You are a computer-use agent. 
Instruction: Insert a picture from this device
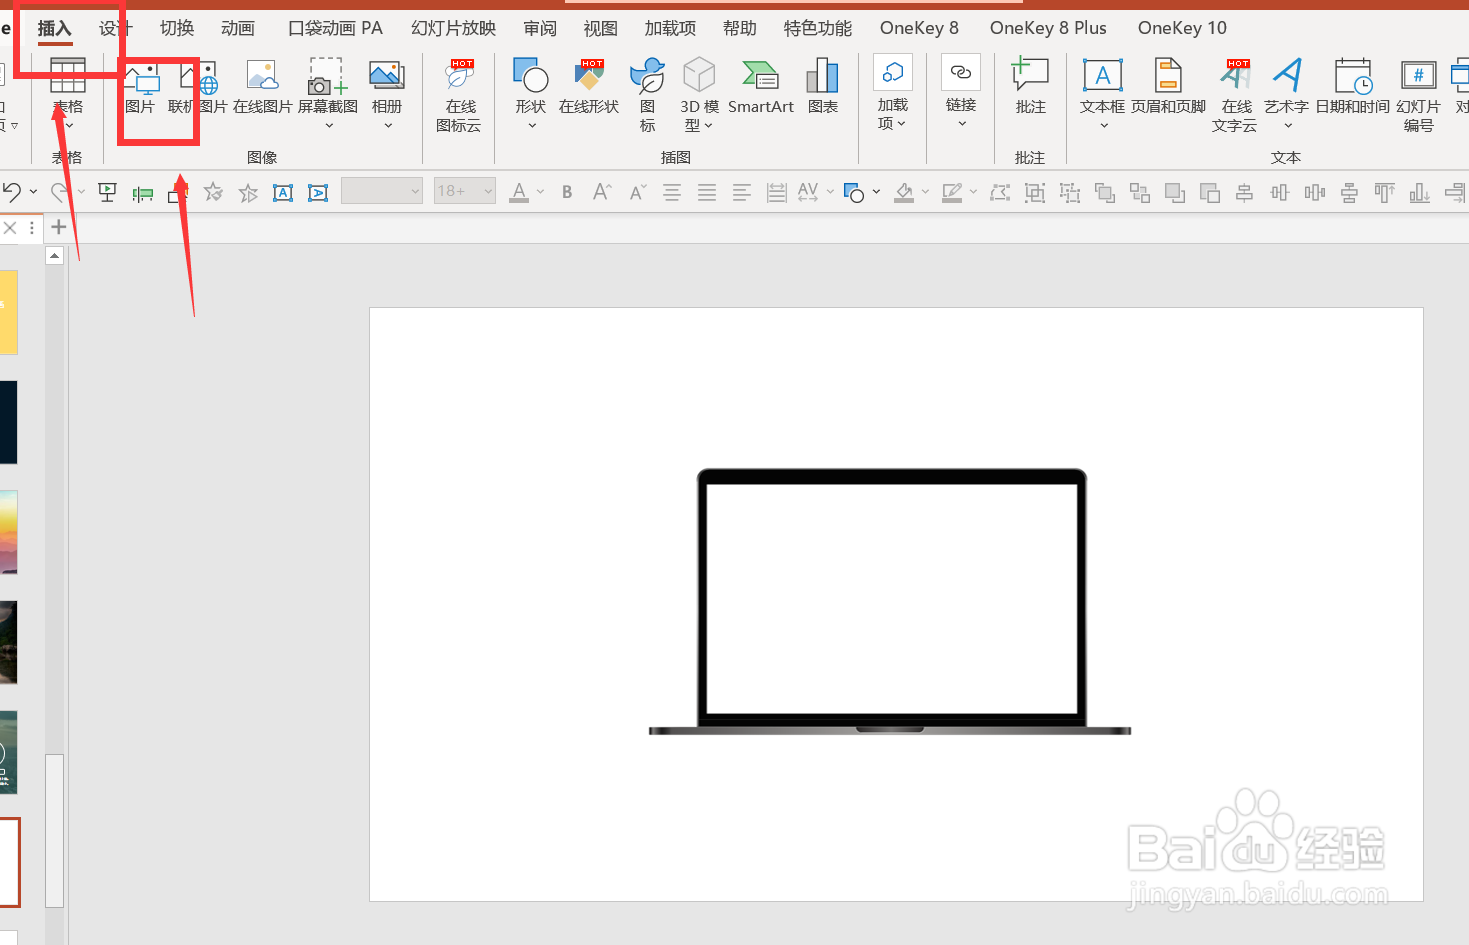coord(141,88)
